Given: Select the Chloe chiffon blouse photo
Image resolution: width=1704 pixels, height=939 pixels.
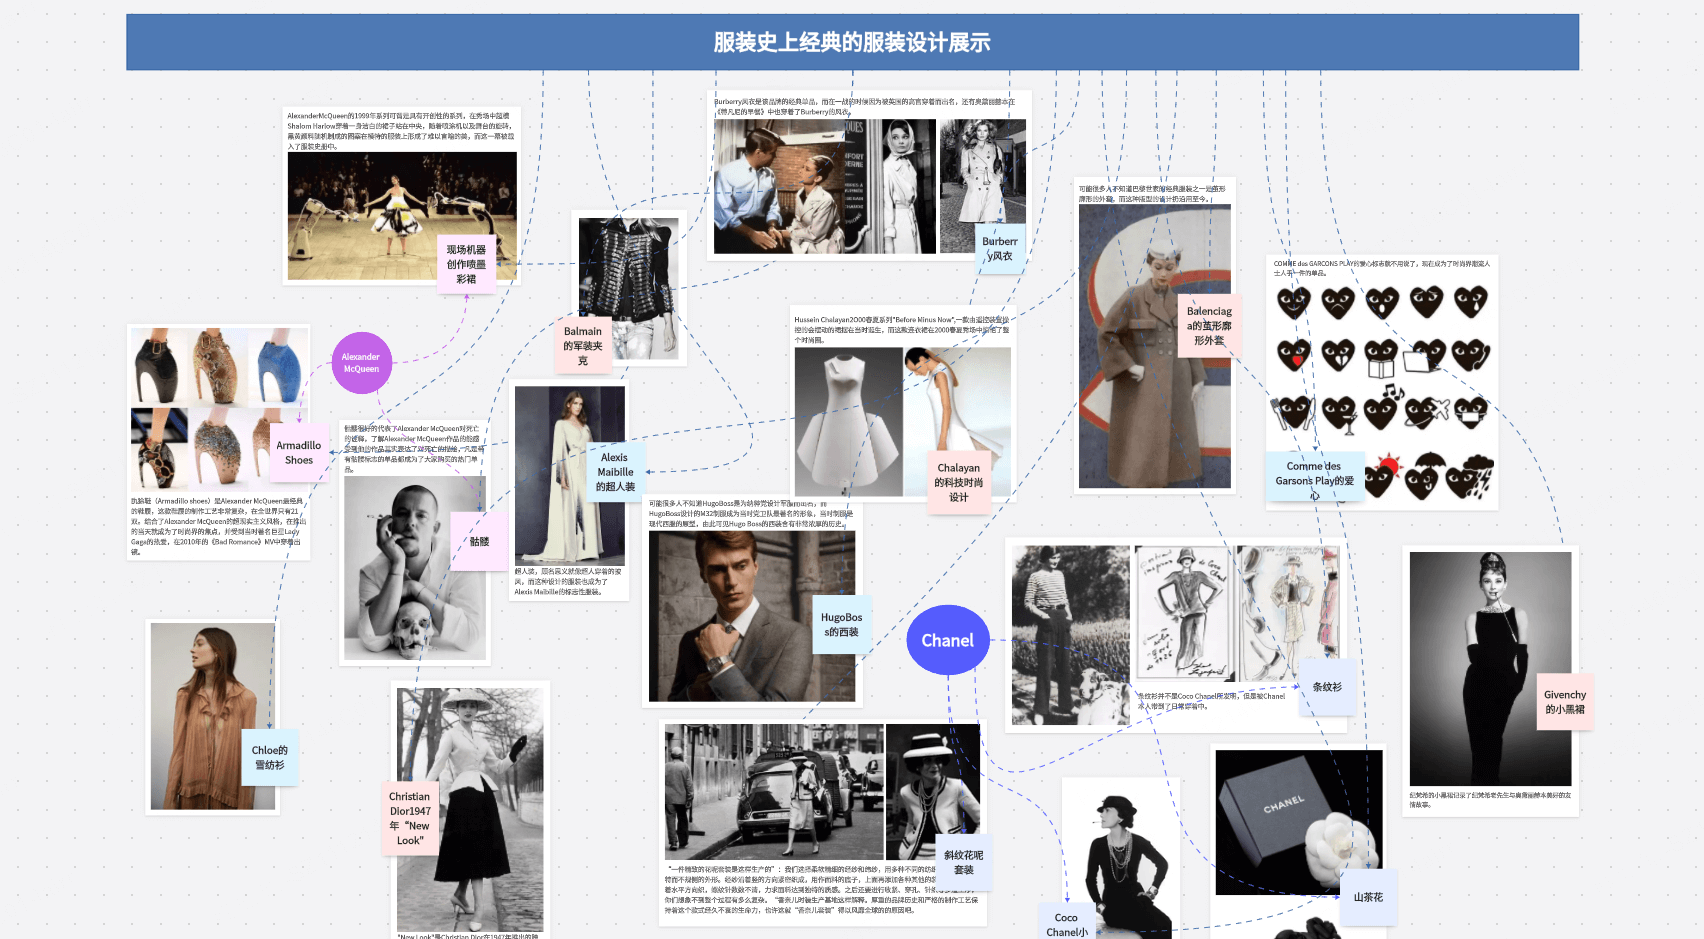Looking at the screenshot, I should (212, 716).
